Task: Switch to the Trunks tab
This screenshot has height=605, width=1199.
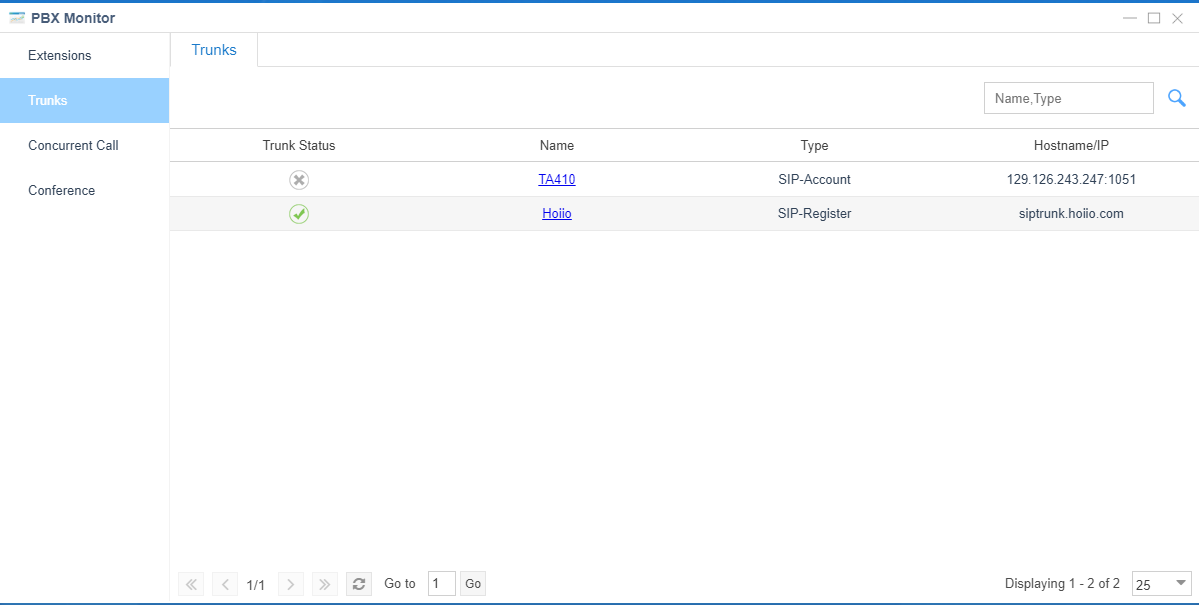Action: tap(214, 50)
